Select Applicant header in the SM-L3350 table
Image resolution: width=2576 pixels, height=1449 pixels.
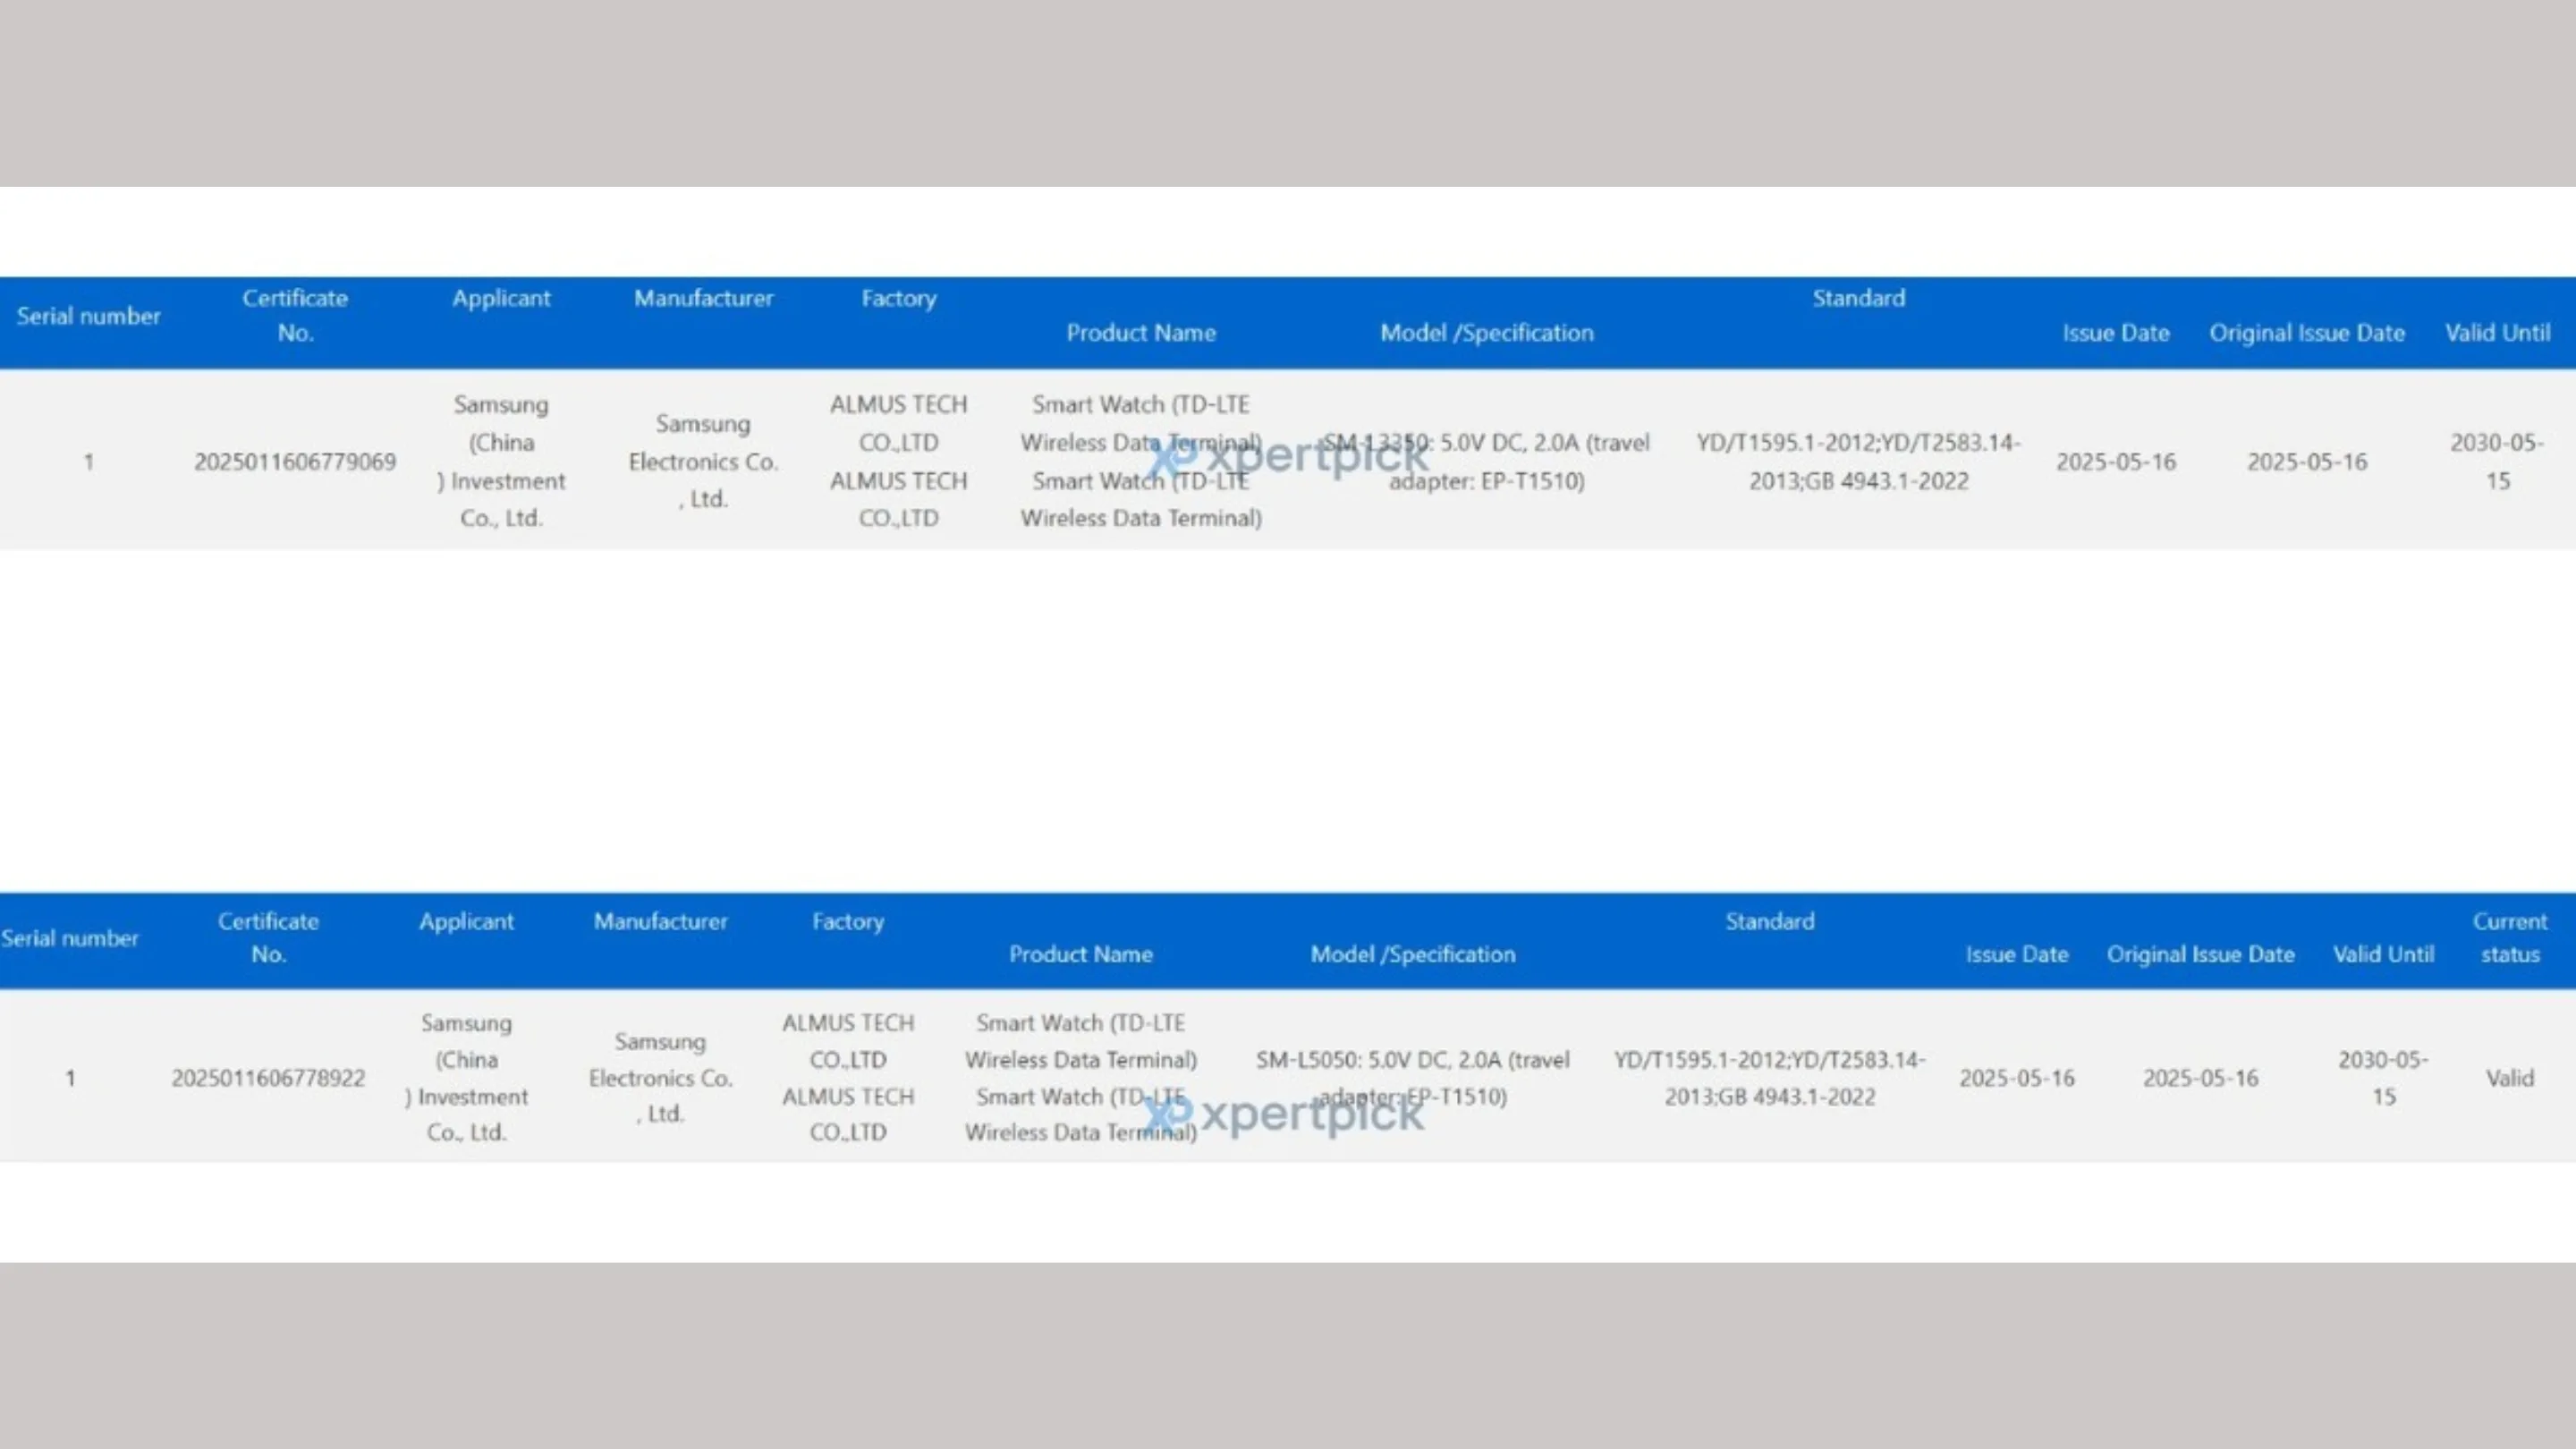coord(501,298)
